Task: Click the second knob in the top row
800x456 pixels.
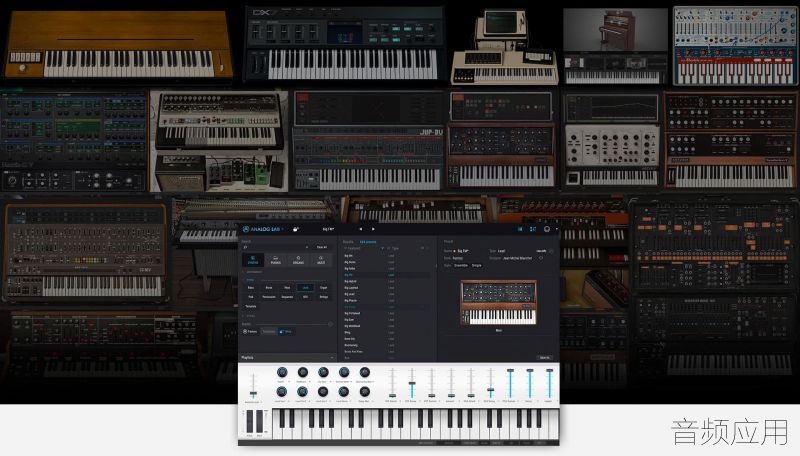Action: (303, 372)
